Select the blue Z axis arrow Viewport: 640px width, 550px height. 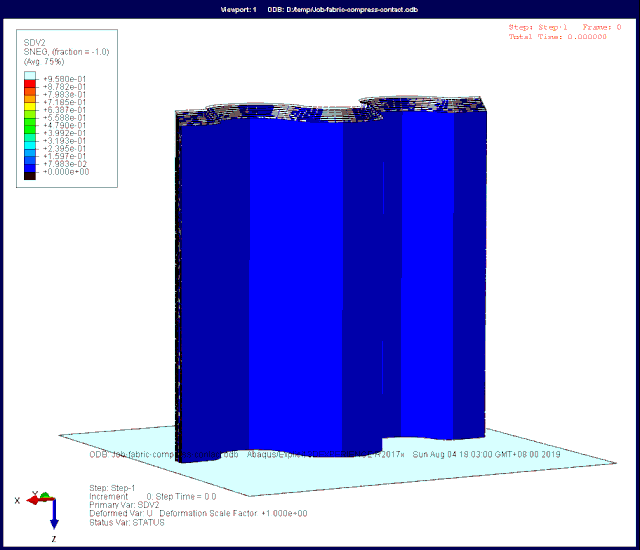pyautogui.click(x=54, y=515)
